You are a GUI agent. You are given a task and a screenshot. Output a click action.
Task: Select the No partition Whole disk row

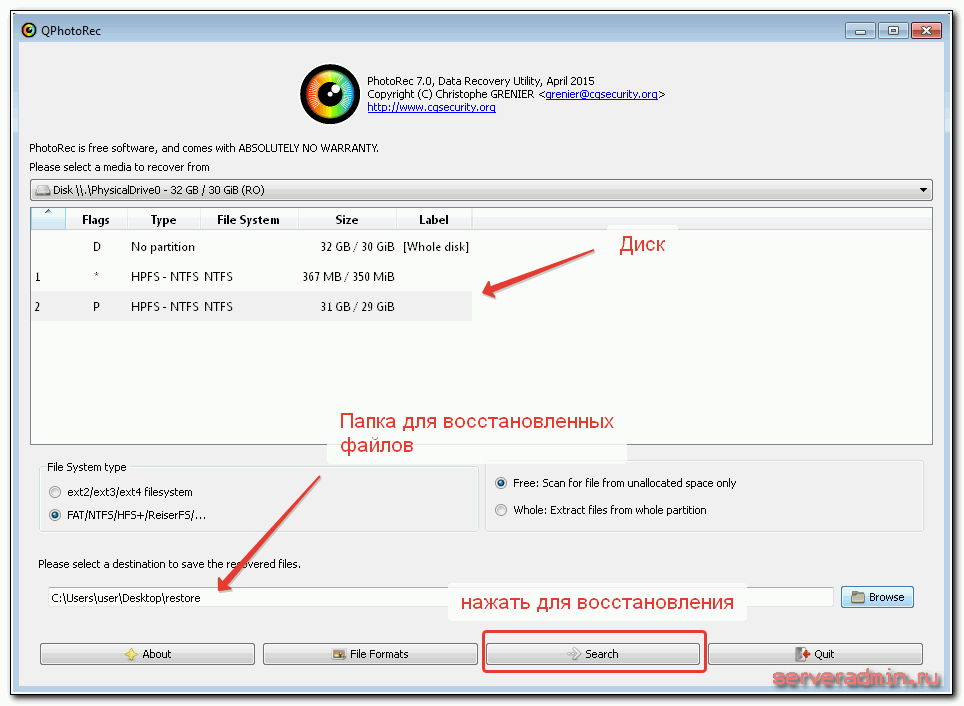(250, 247)
